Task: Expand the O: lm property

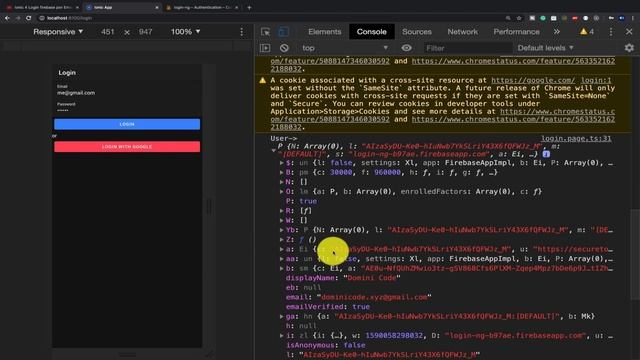Action: (x=282, y=191)
